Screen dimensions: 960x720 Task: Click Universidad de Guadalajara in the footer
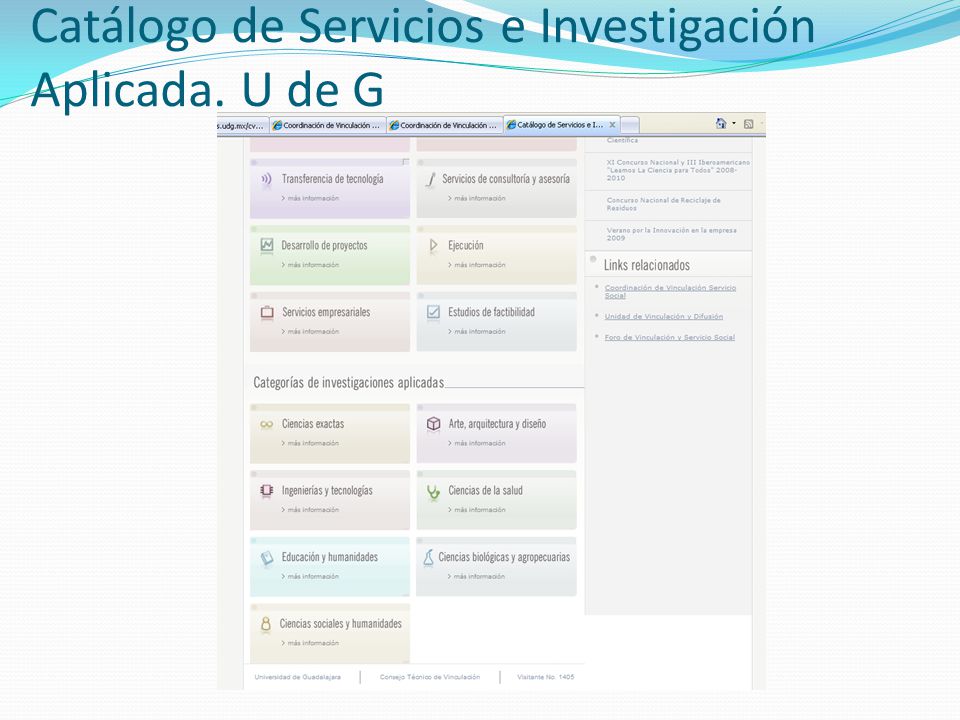tap(298, 677)
